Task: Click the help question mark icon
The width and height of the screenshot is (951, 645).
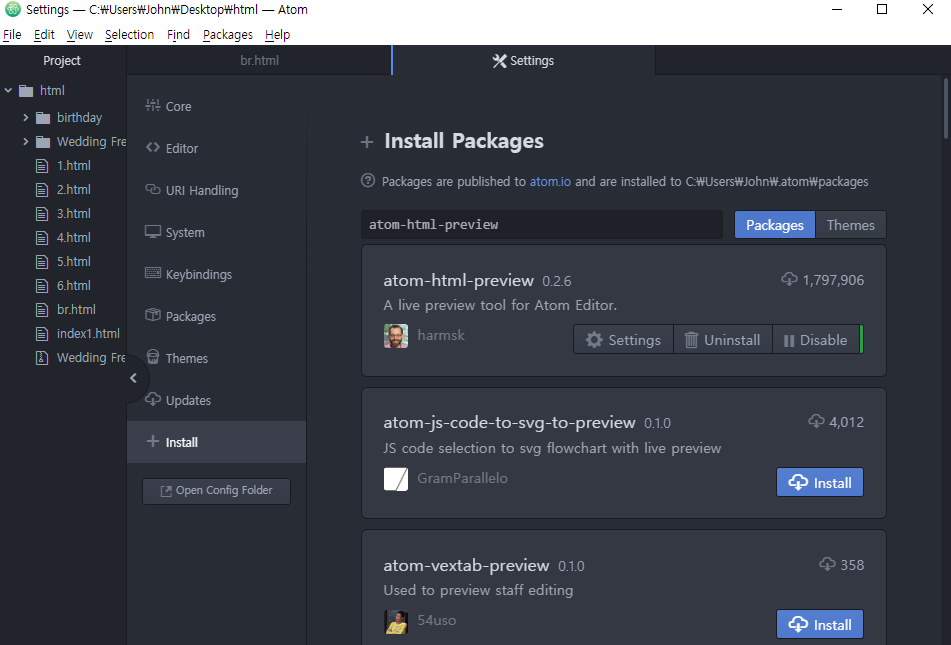Action: click(x=368, y=180)
